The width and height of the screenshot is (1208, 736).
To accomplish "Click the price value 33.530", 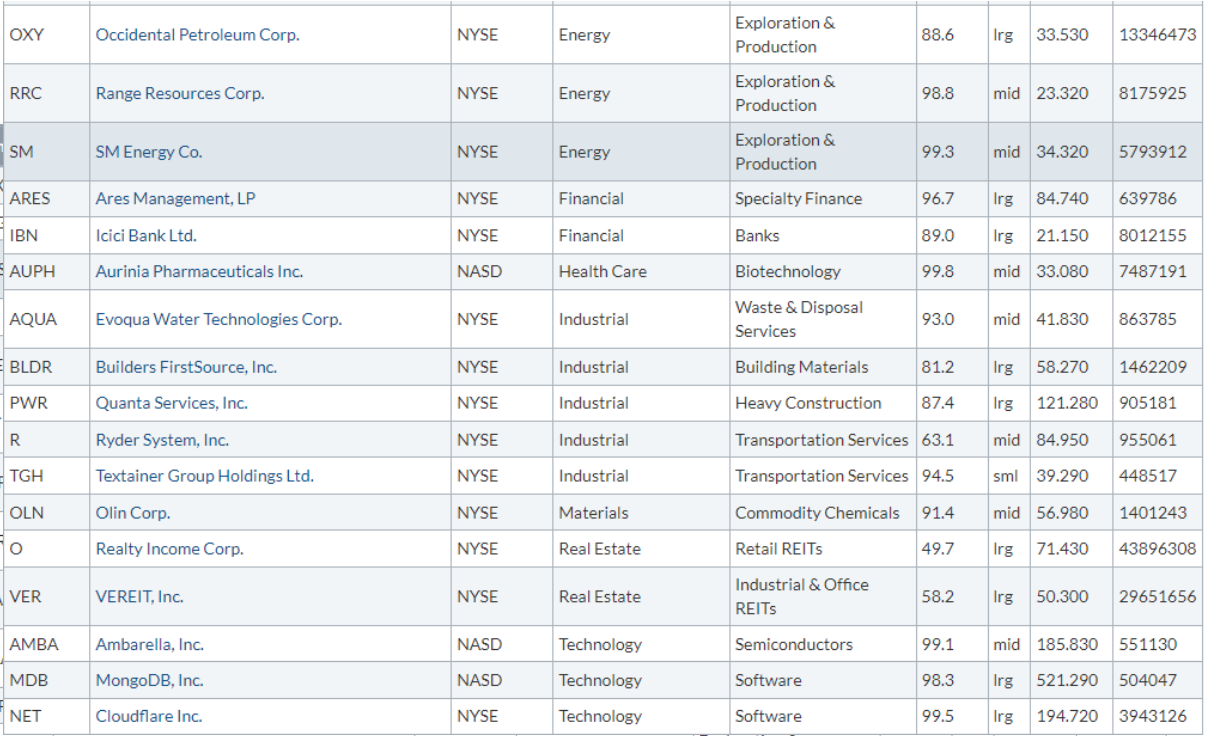I will 1062,35.
